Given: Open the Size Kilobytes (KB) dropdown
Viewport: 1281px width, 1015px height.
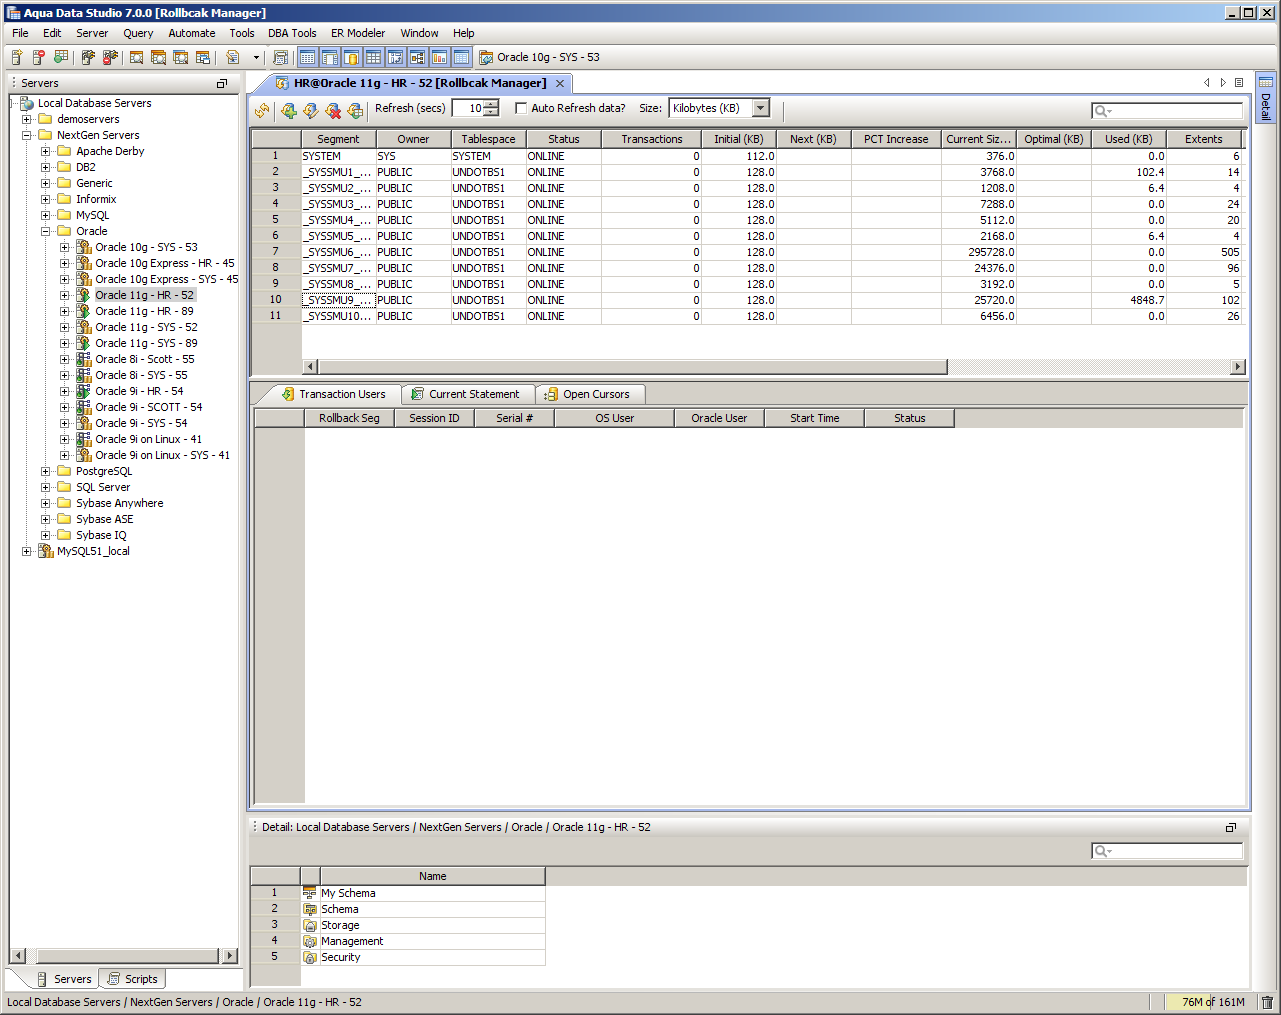Looking at the screenshot, I should tap(761, 108).
